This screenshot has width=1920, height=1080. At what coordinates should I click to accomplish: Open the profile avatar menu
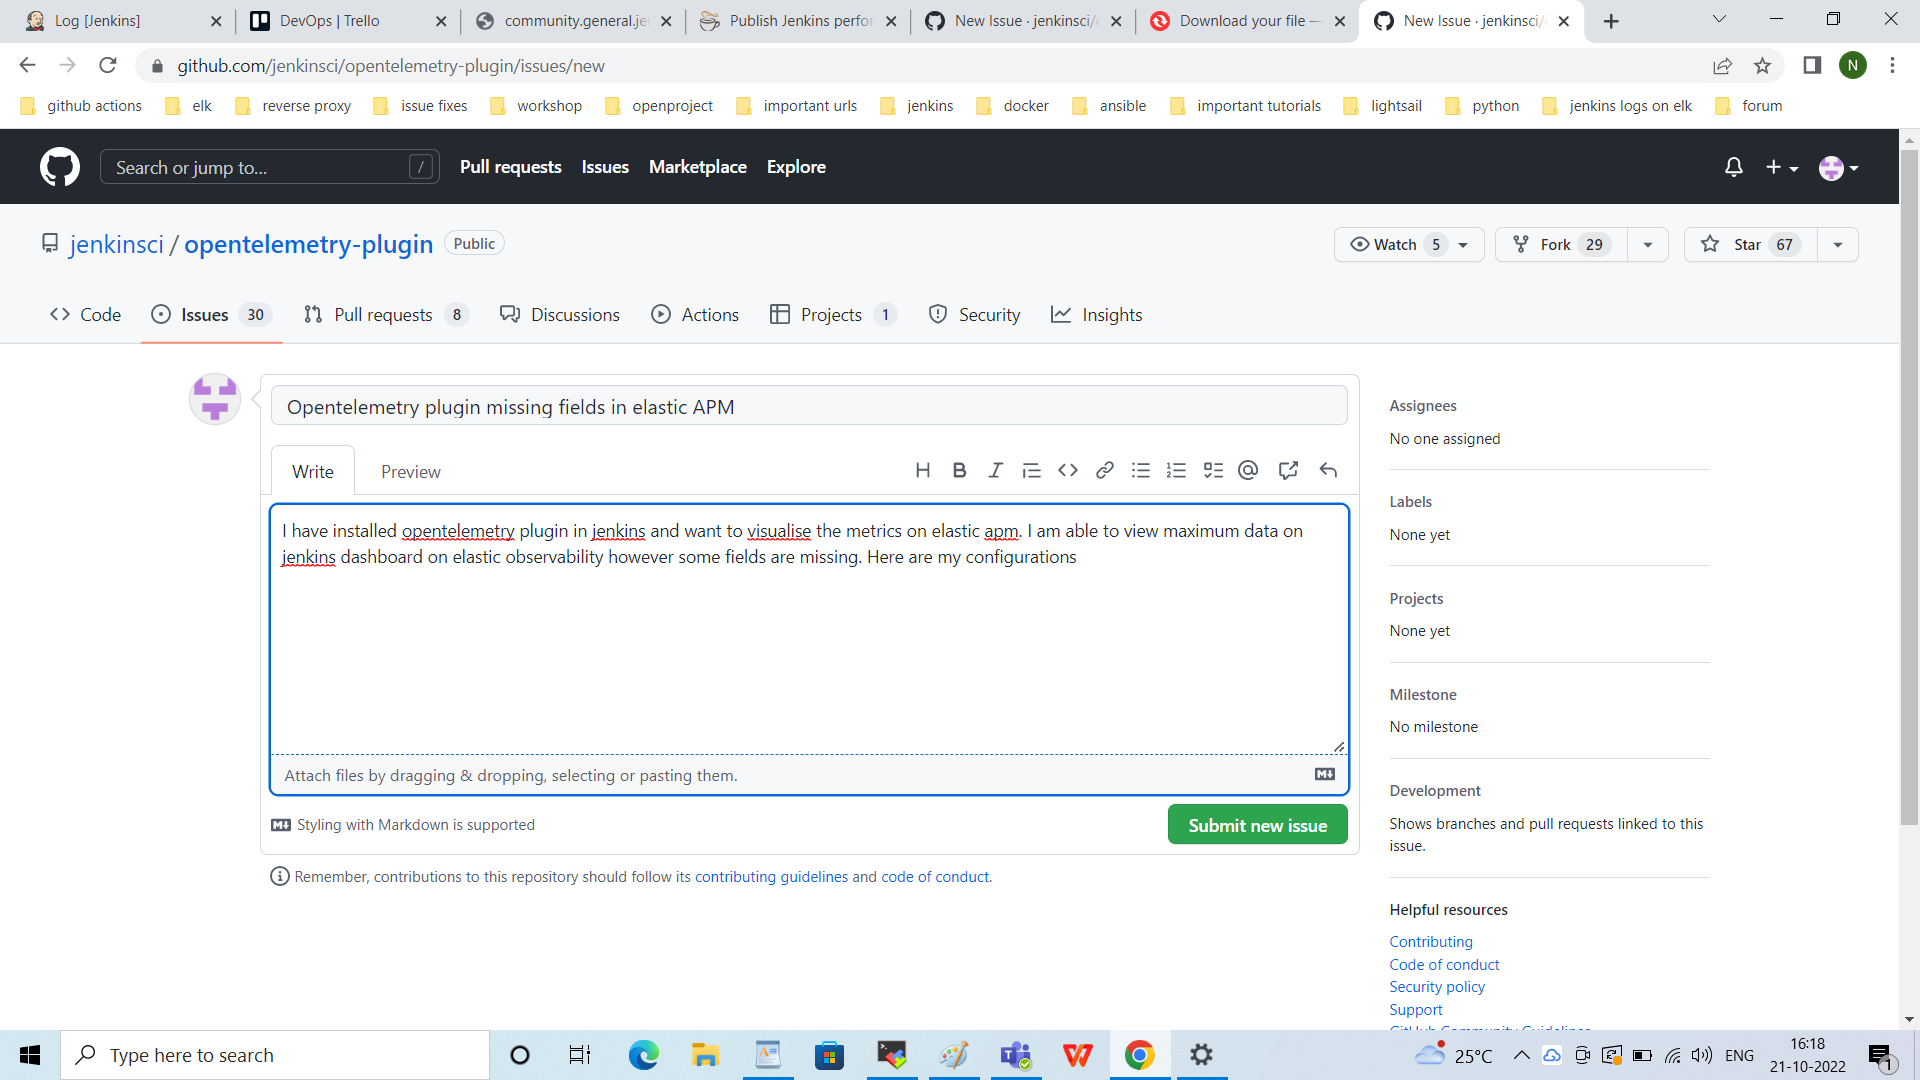(1838, 167)
